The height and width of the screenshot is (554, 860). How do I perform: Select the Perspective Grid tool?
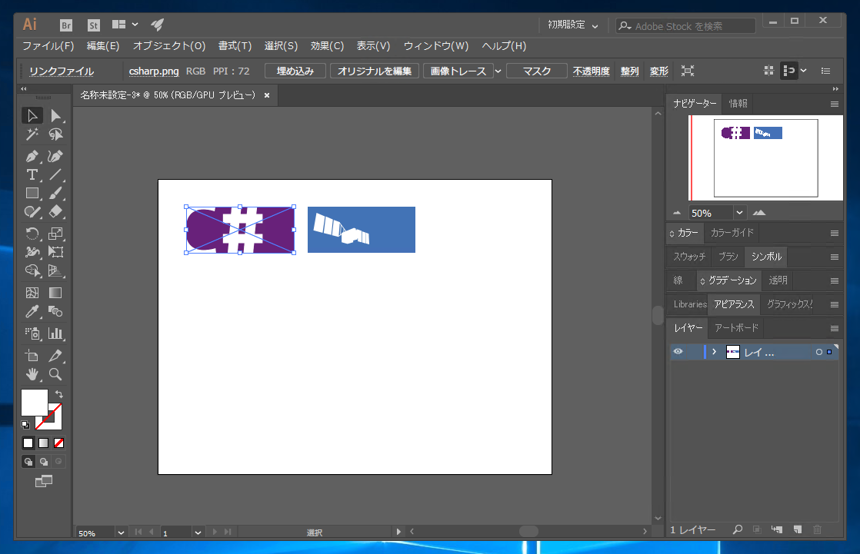55,271
